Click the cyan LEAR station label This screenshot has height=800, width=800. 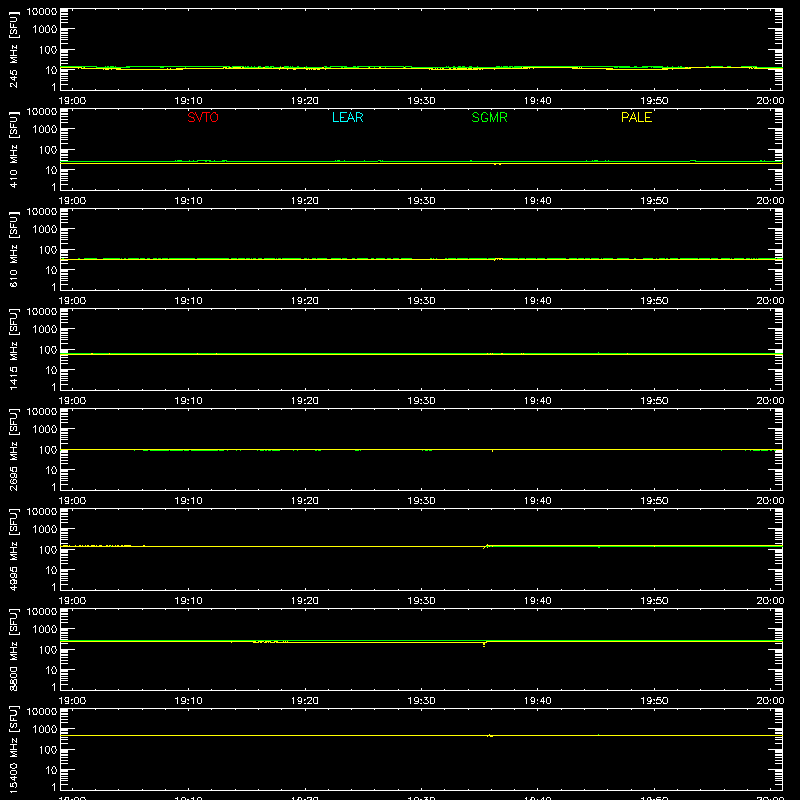(347, 117)
